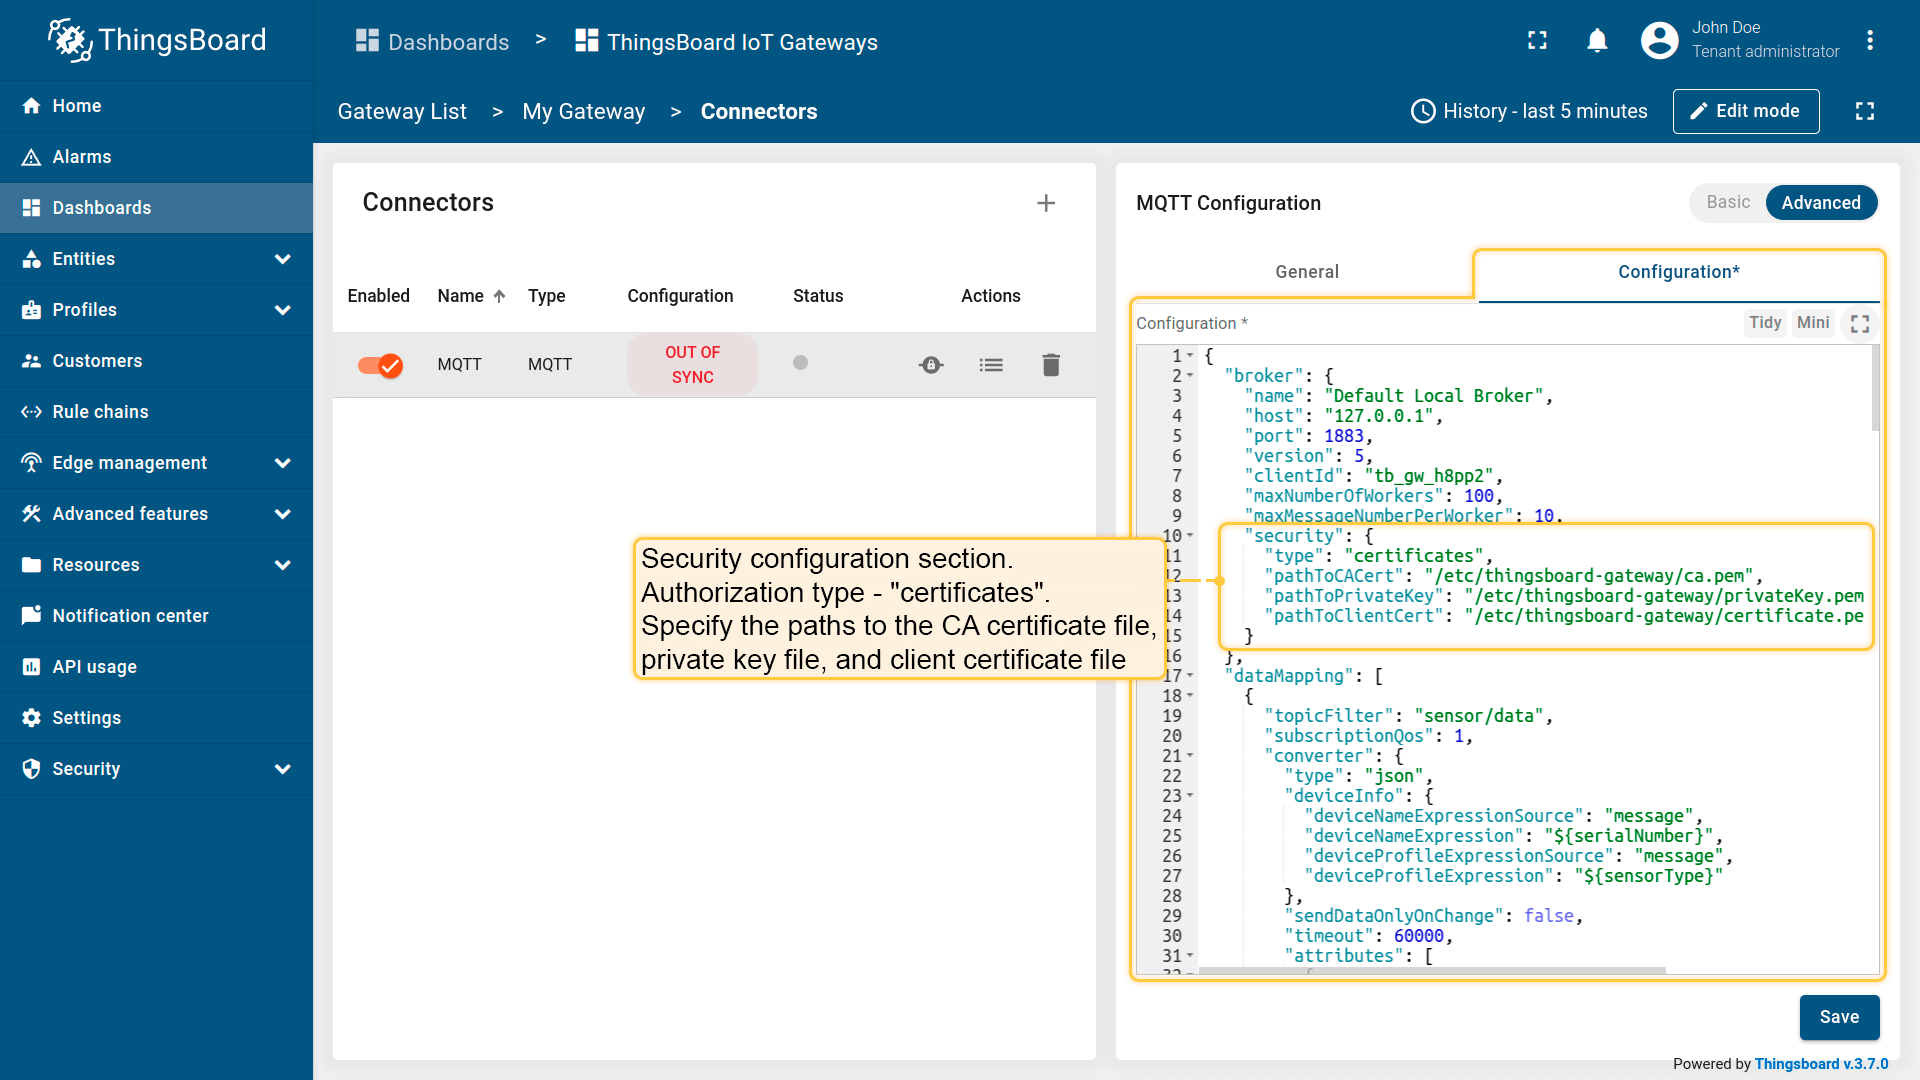
Task: Switch to Basic configuration mode
Action: point(1728,203)
